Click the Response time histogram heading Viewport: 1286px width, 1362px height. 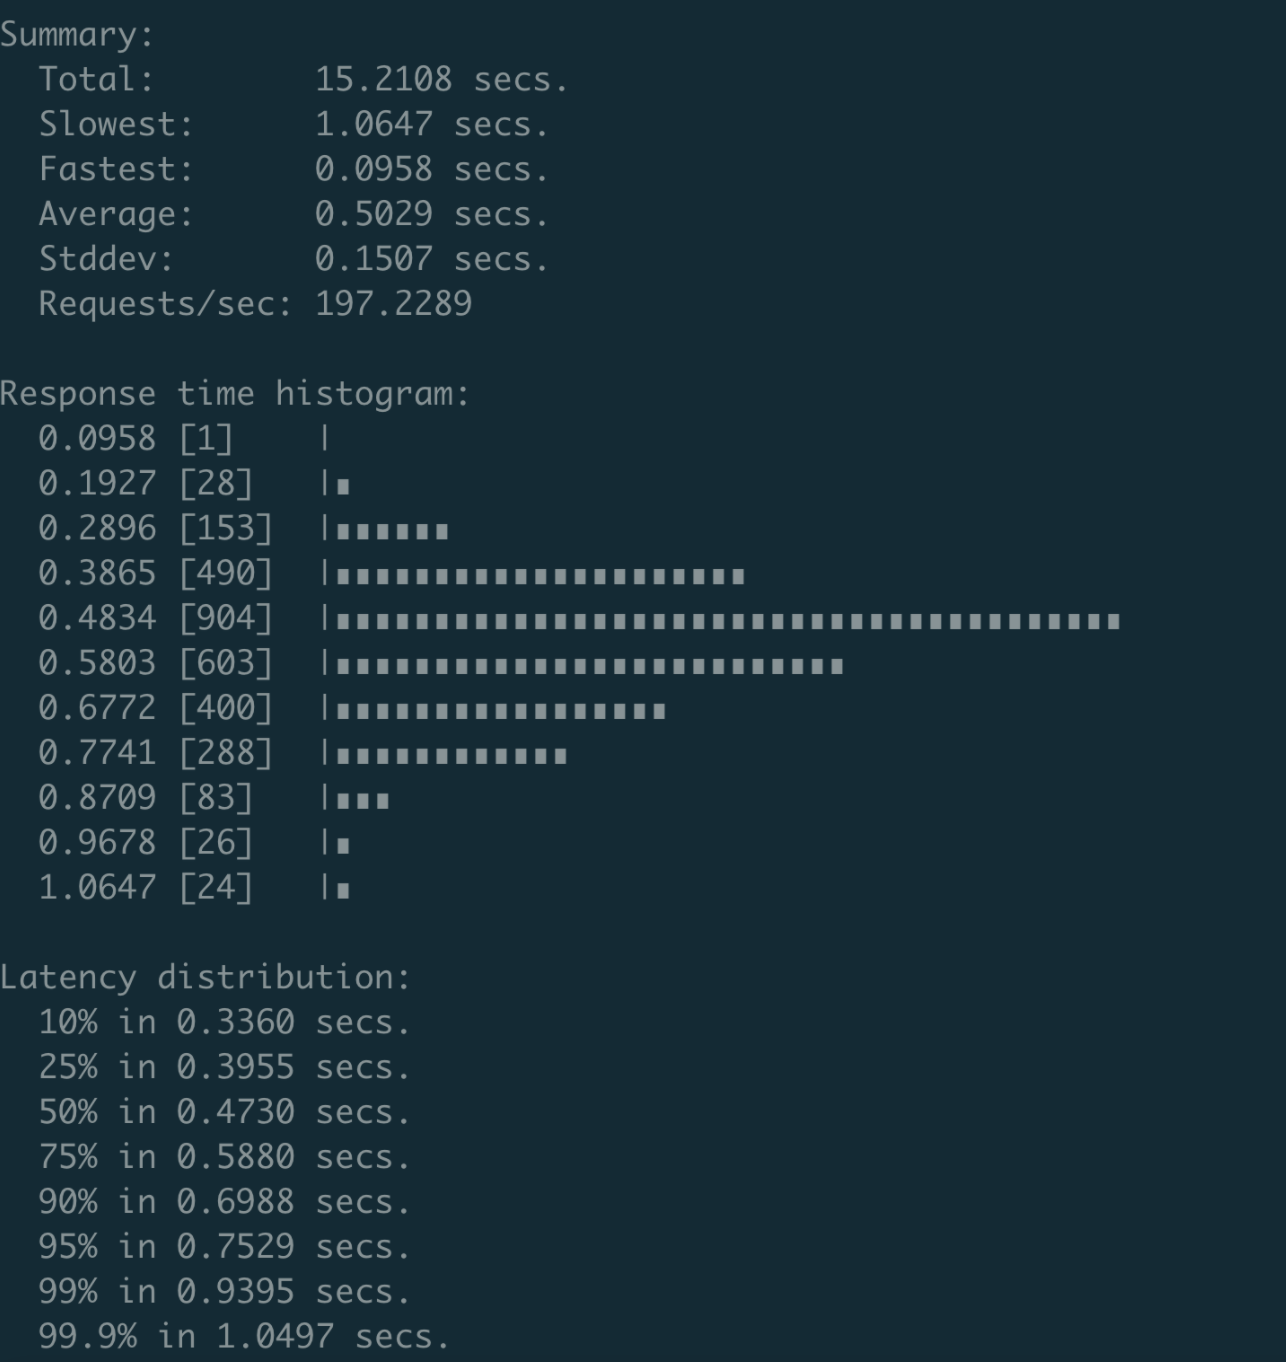click(234, 394)
